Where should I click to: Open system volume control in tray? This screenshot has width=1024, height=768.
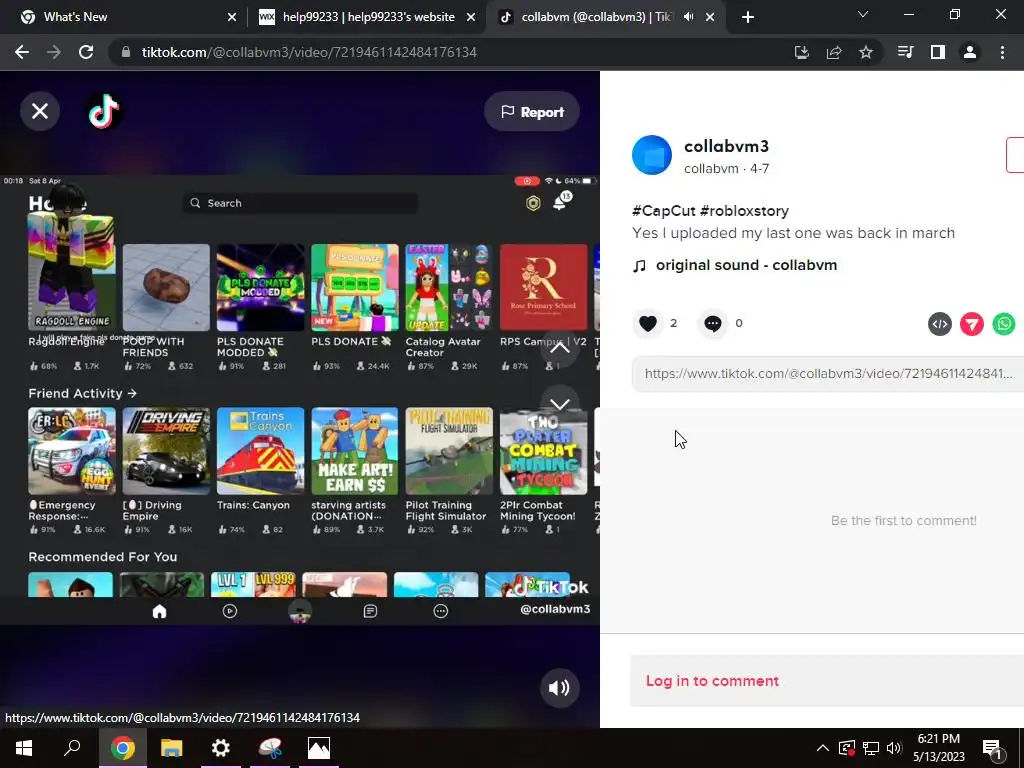895,748
